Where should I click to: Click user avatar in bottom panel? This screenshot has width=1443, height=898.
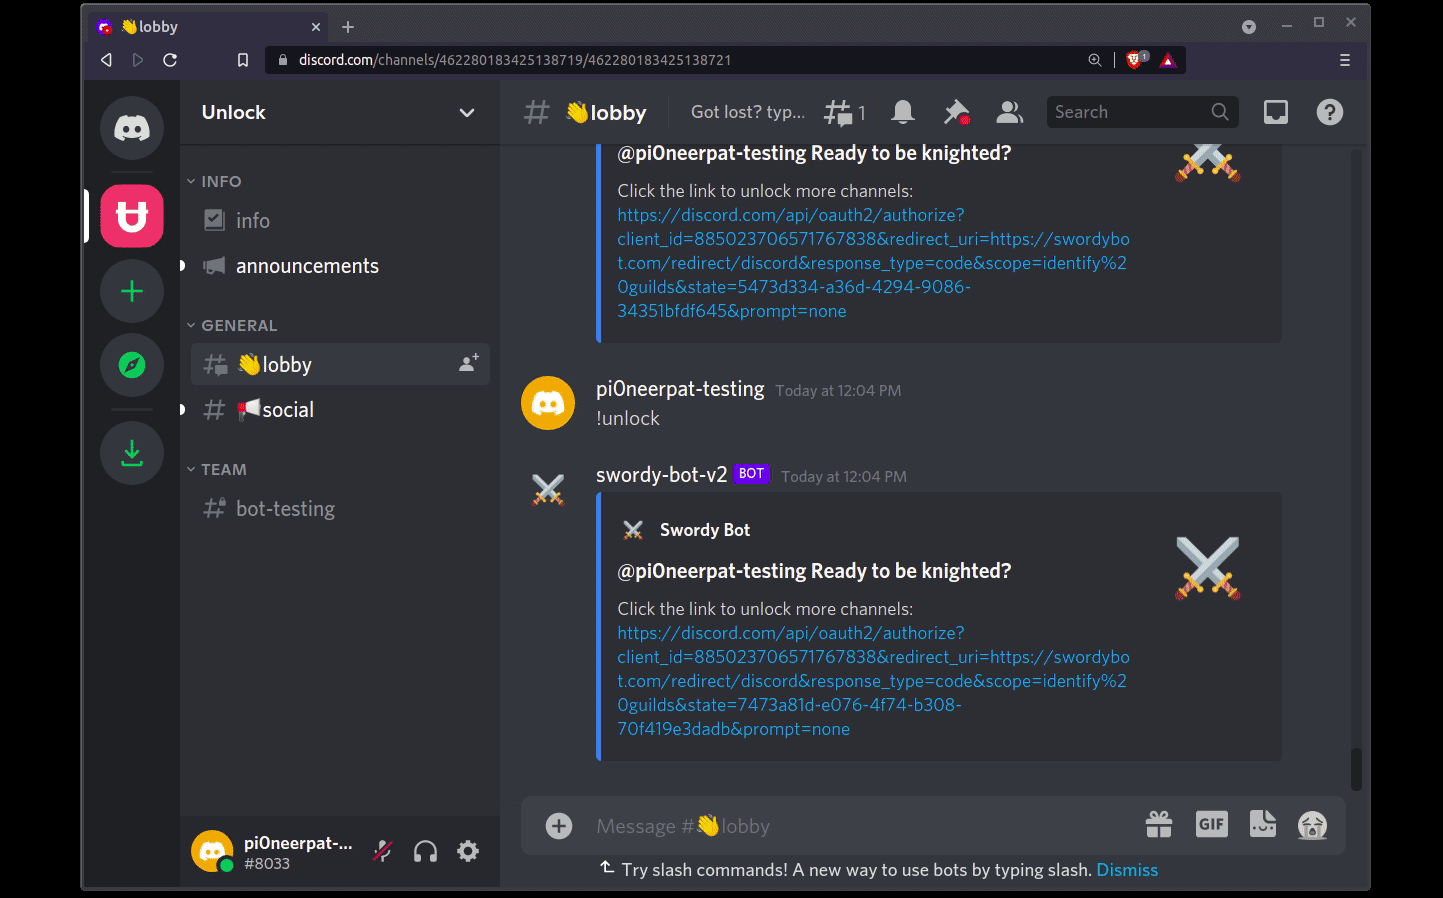click(212, 851)
